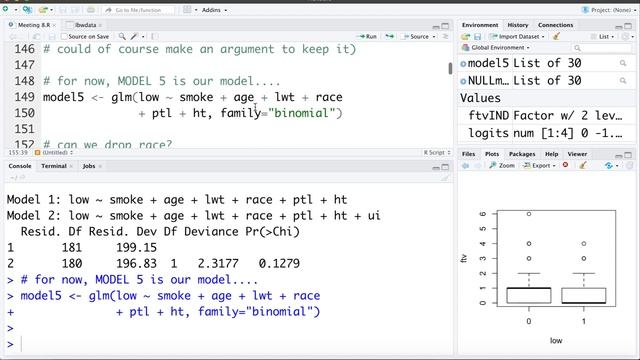The width and height of the screenshot is (640, 360).
Task: Open the (Untitled) section navigator dropdown
Action: [54, 152]
